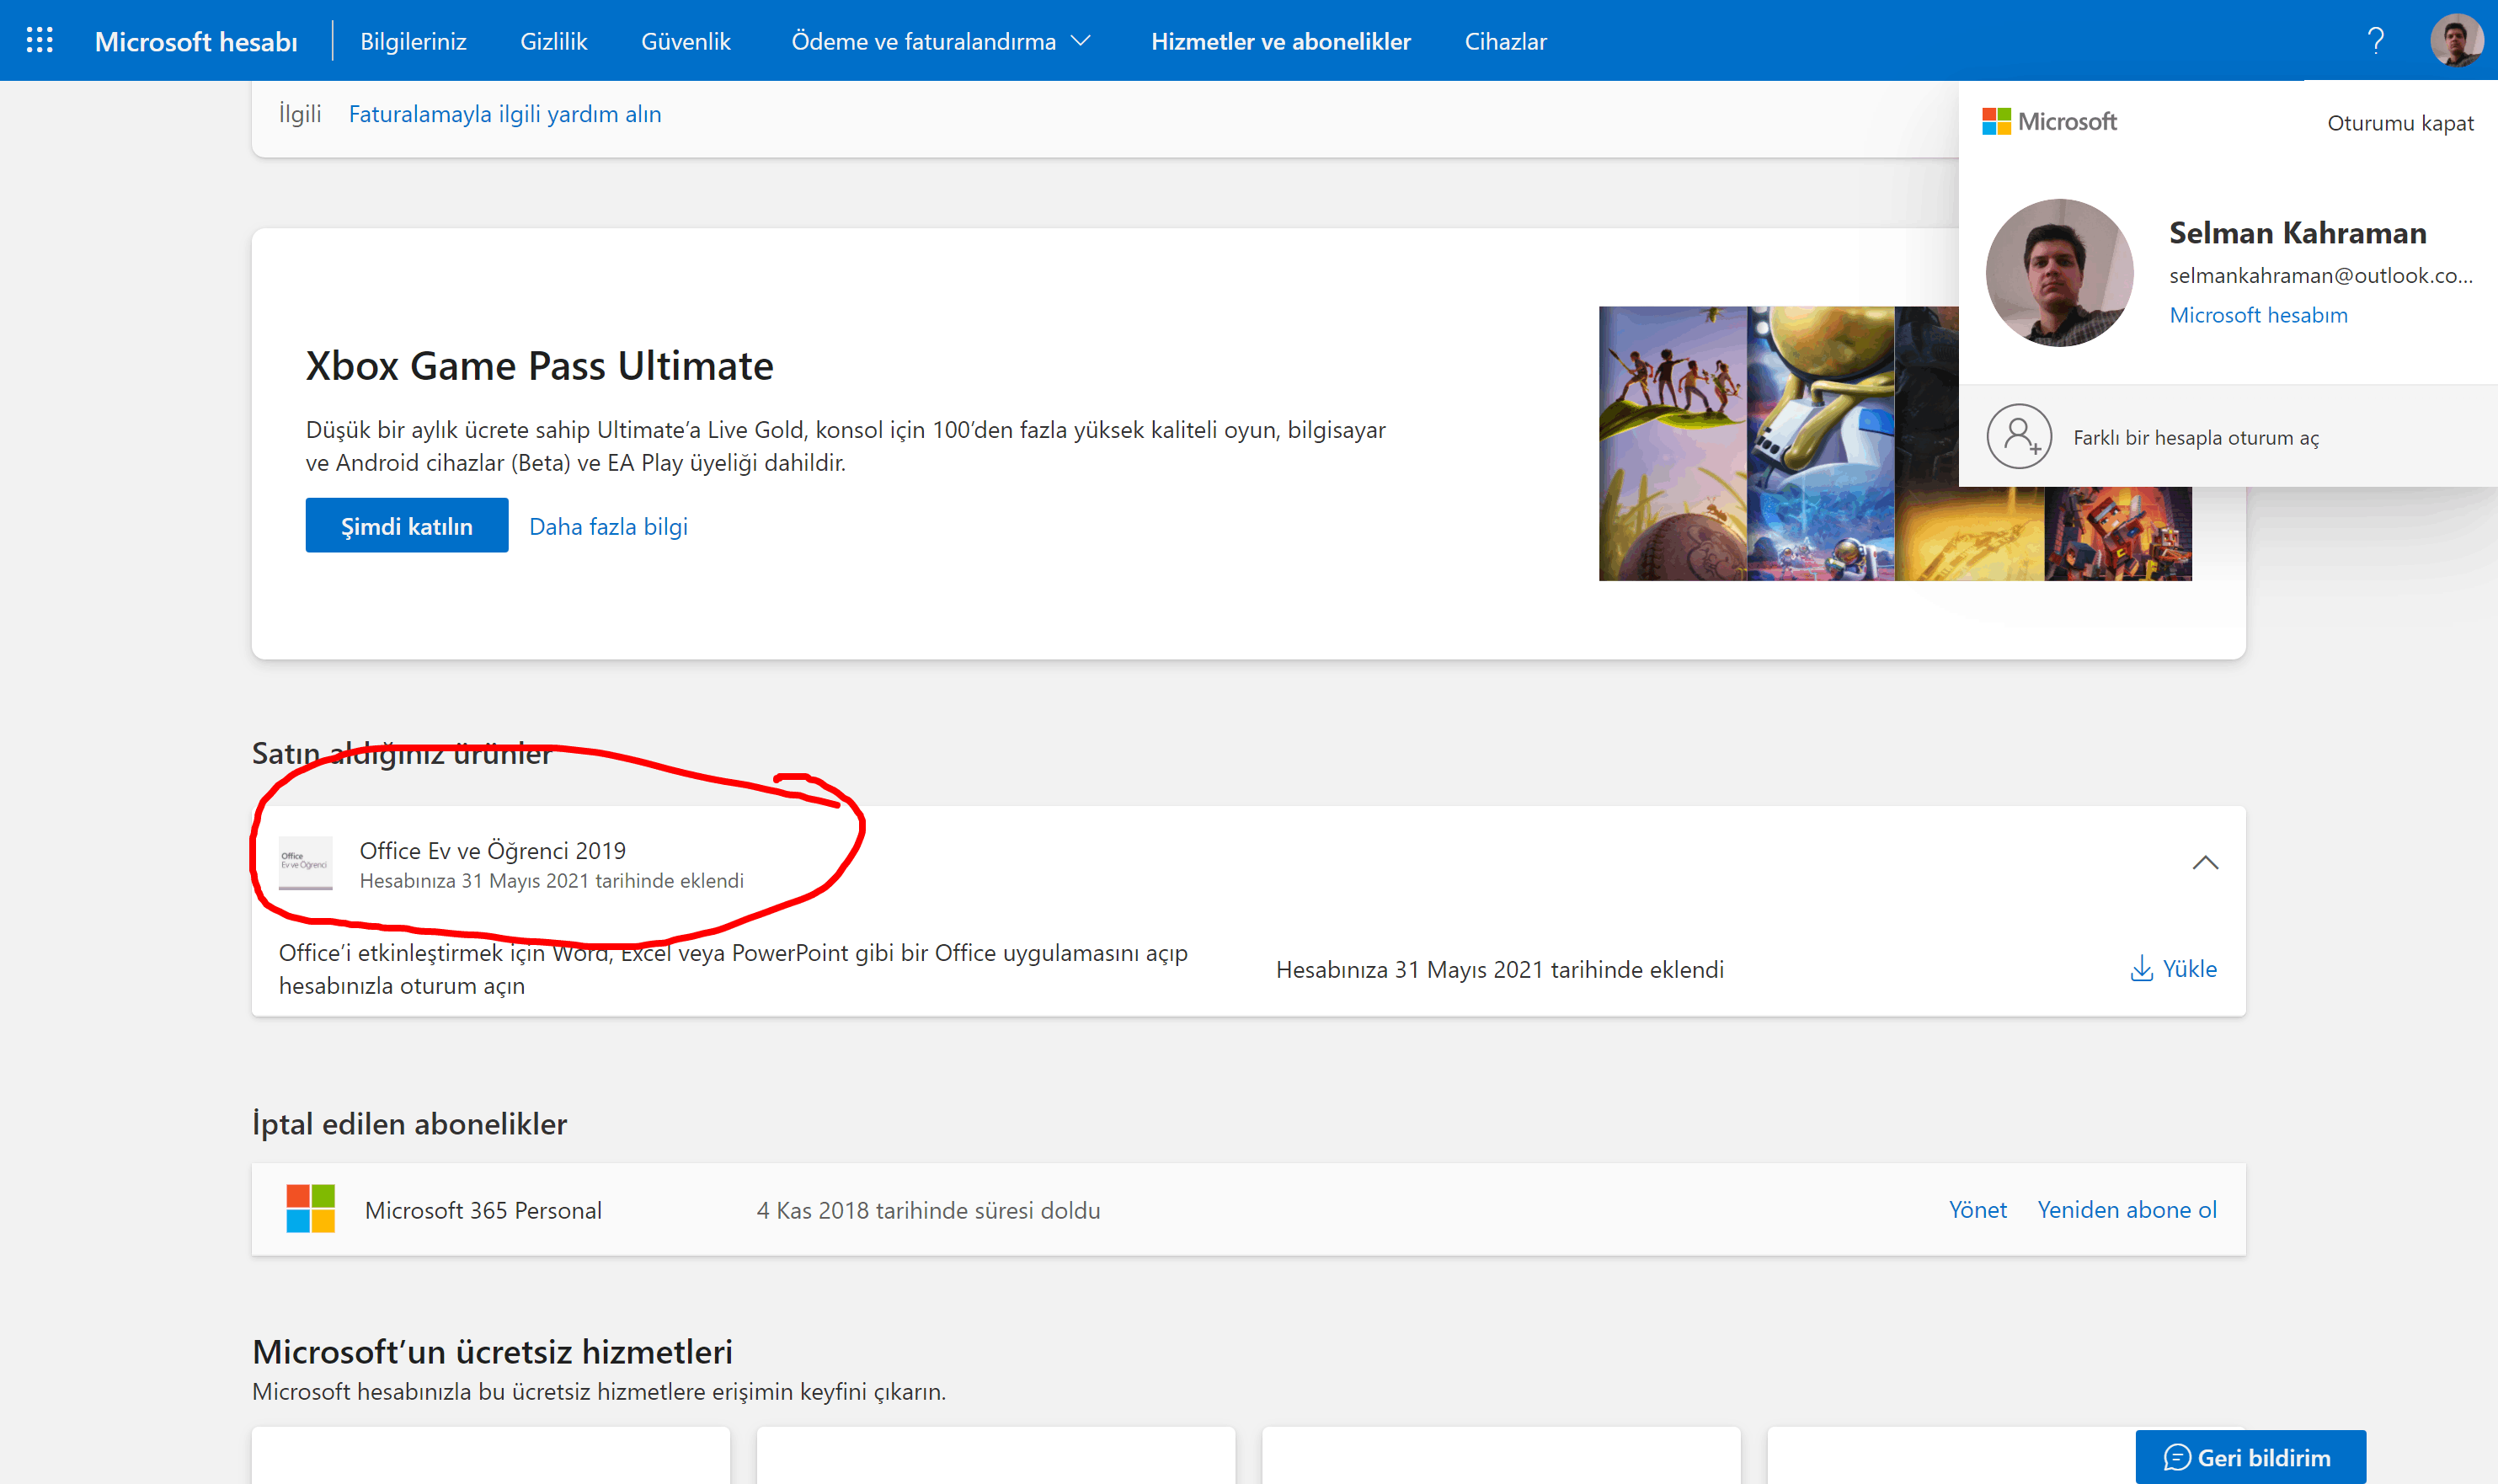Open the Bilgileriniz menu item

coord(413,41)
